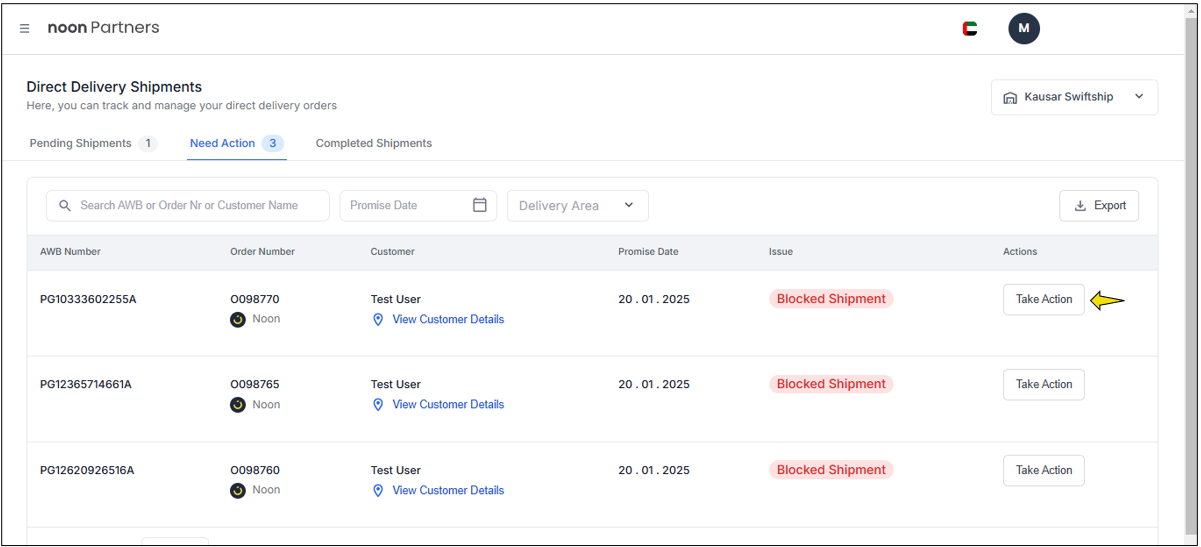Open the Kausar Swiftship store selector
This screenshot has height=547, width=1201.
(1074, 97)
